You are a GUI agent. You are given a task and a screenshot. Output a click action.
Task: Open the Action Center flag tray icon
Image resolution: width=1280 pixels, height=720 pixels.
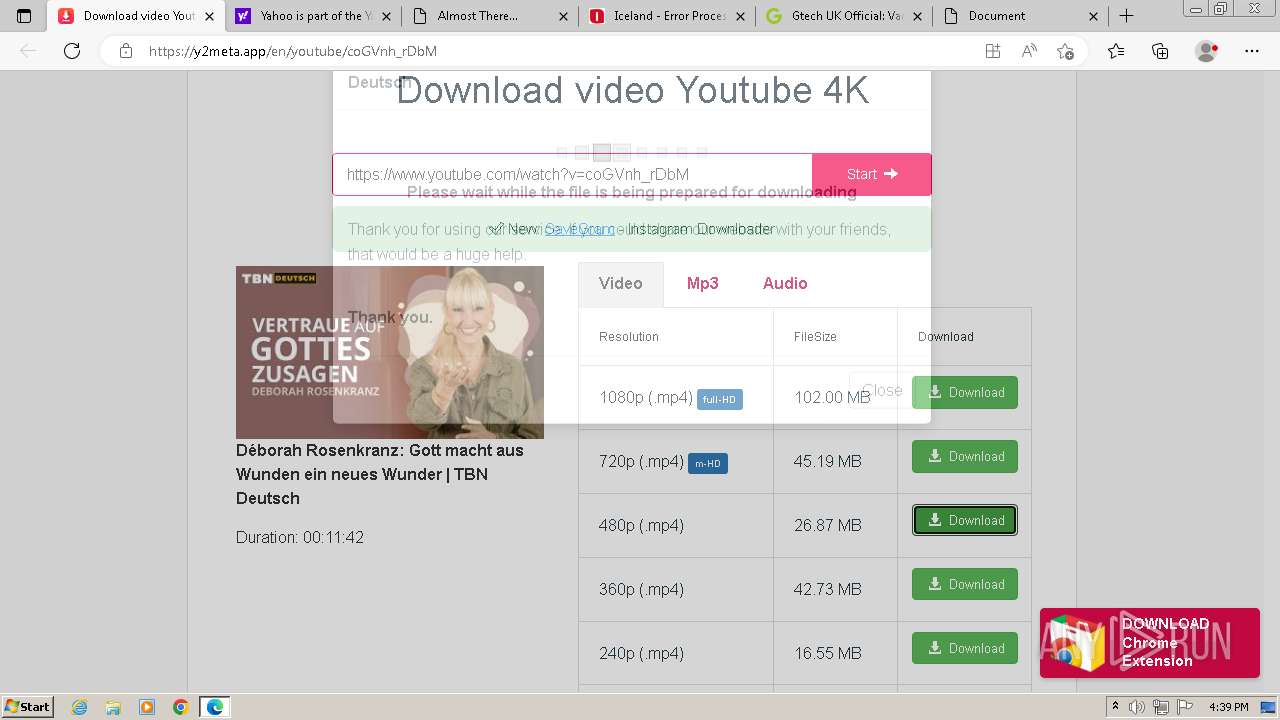1184,707
